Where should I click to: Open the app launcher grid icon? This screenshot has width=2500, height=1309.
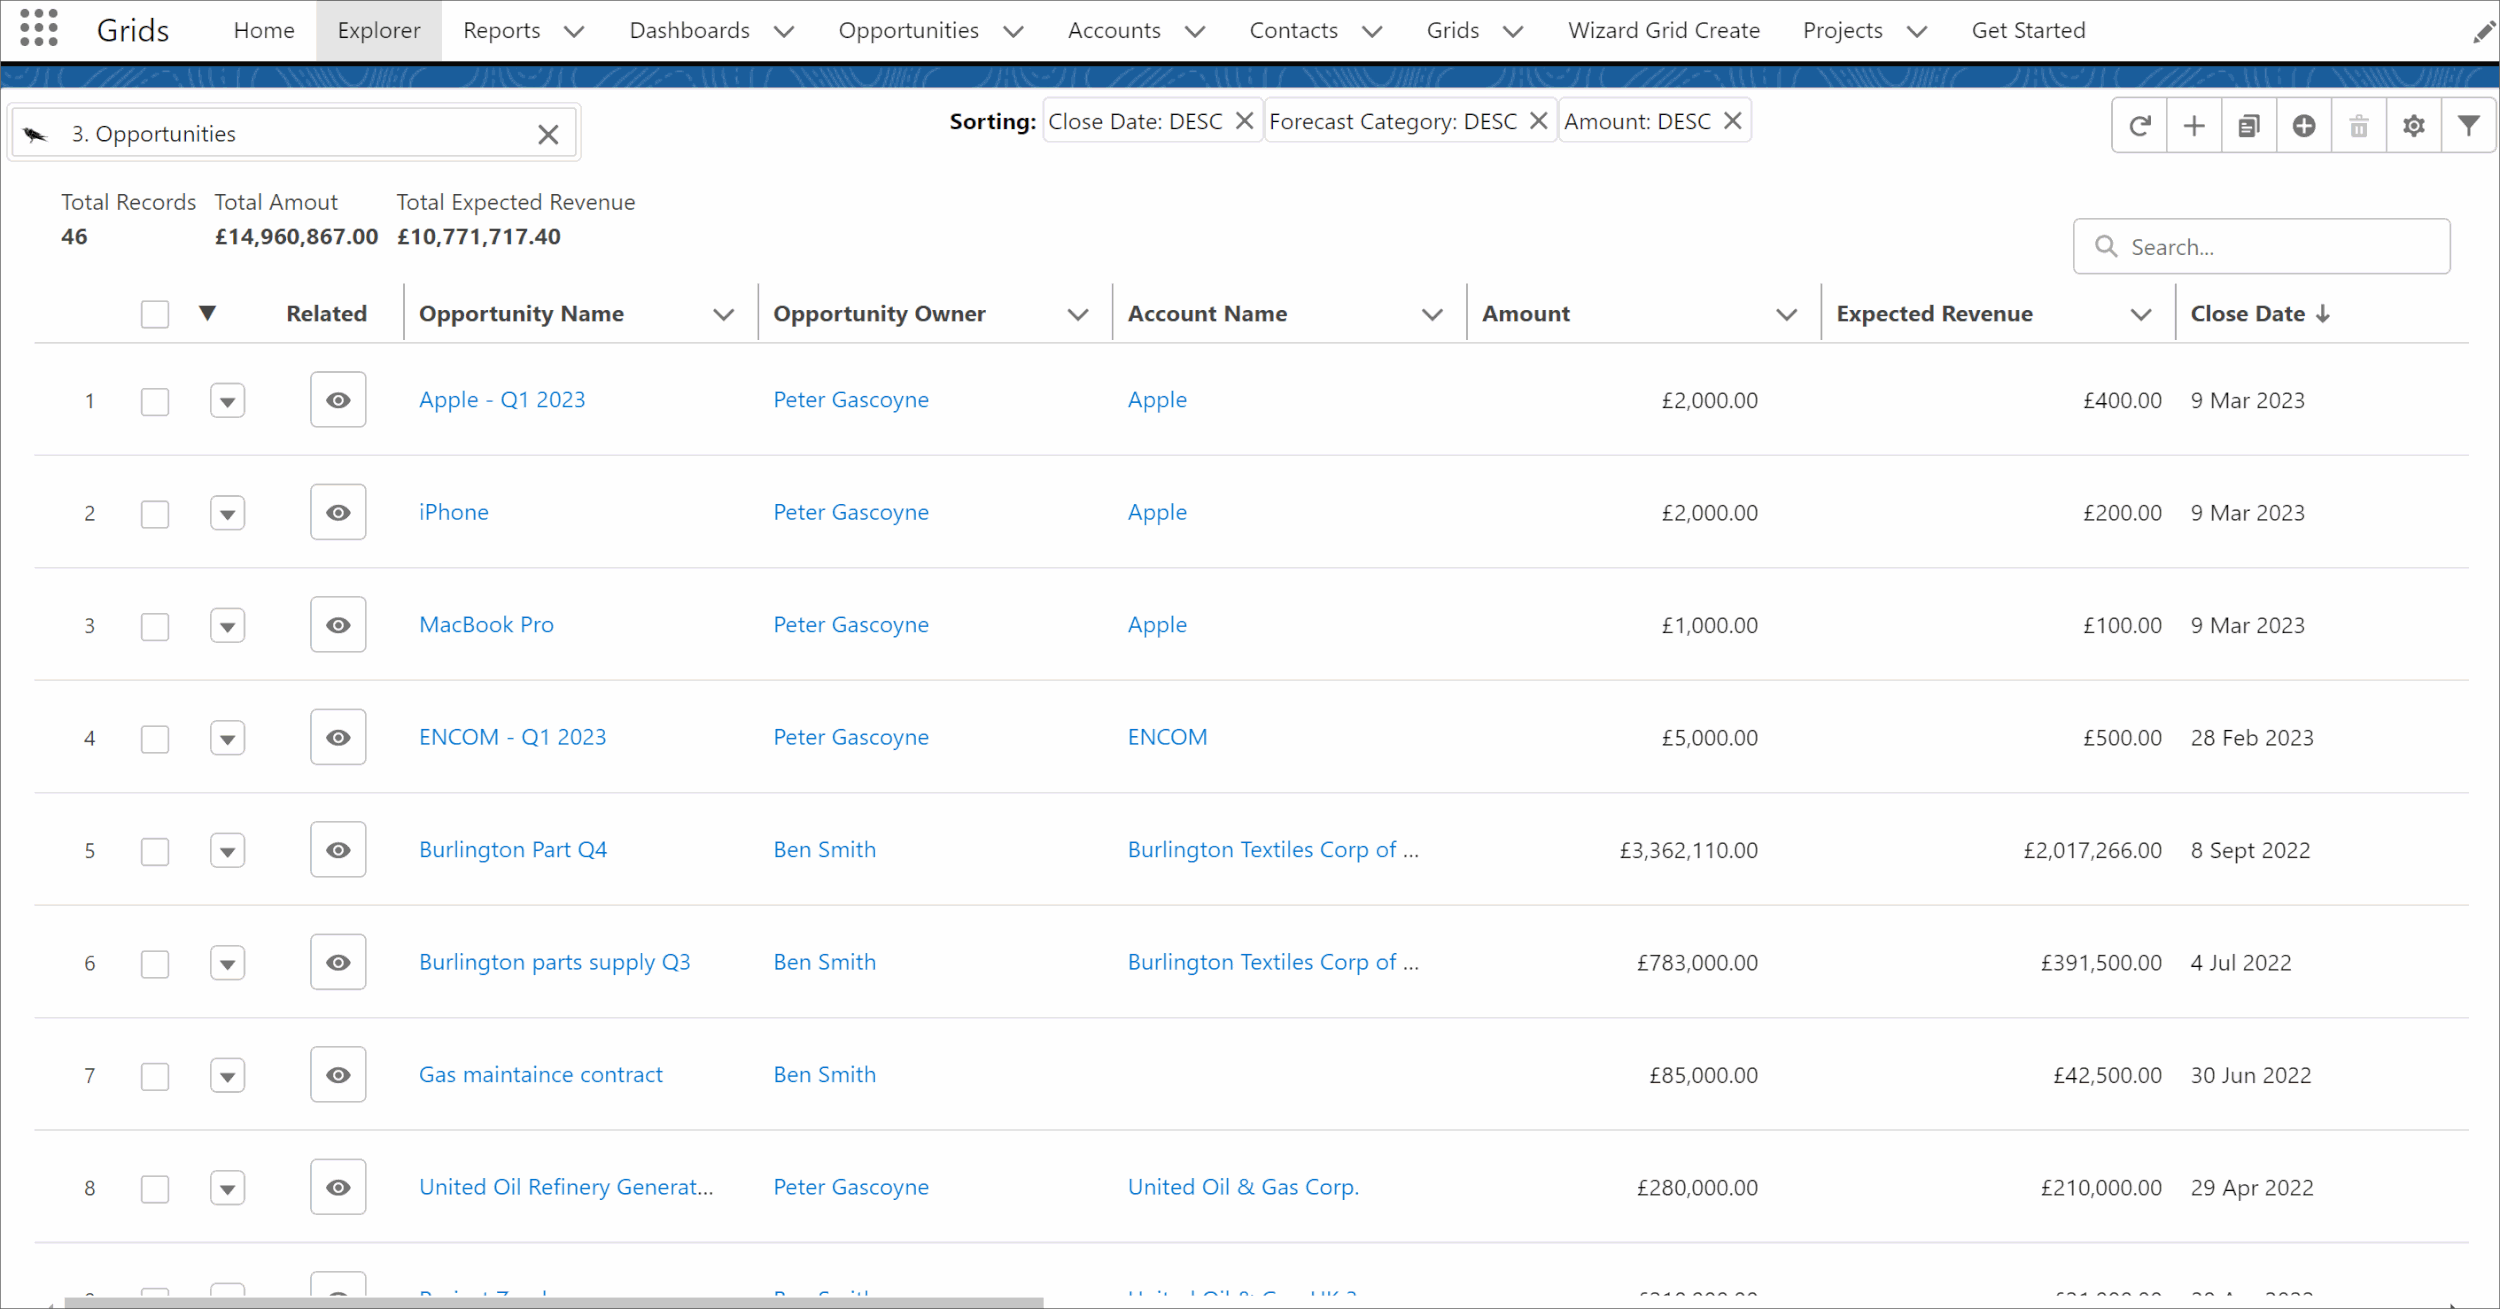click(x=39, y=28)
